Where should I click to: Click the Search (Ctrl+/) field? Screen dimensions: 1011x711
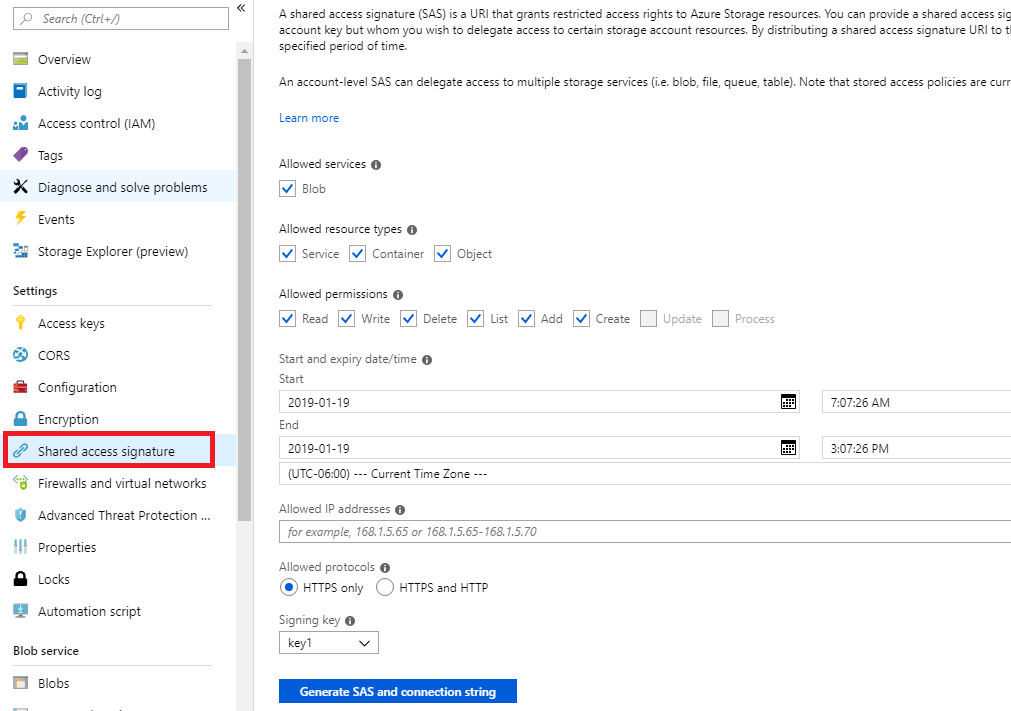click(121, 19)
